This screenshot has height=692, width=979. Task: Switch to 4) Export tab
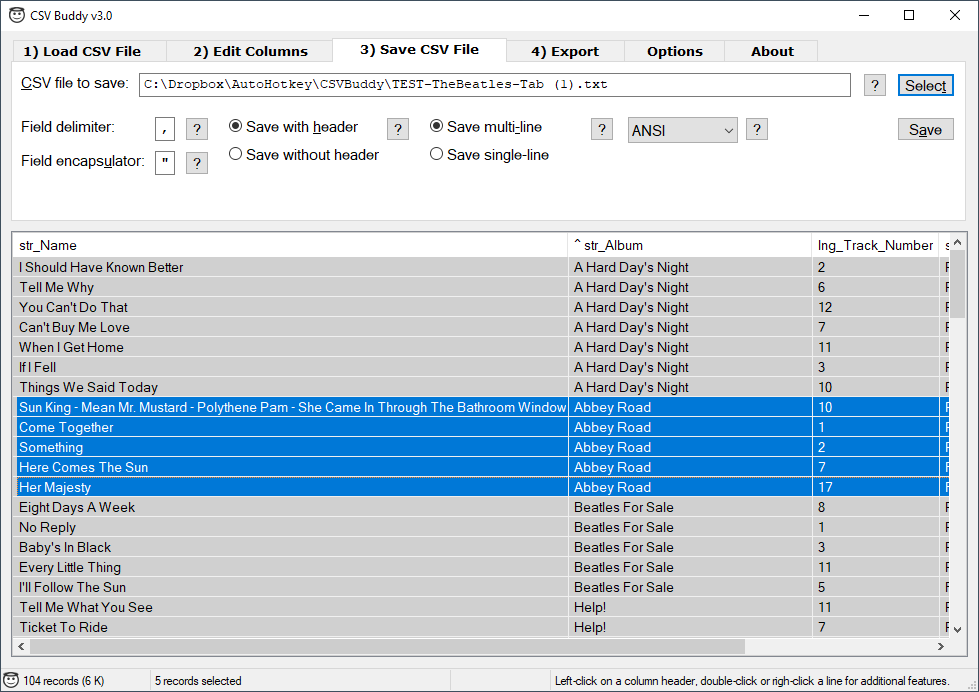click(565, 51)
